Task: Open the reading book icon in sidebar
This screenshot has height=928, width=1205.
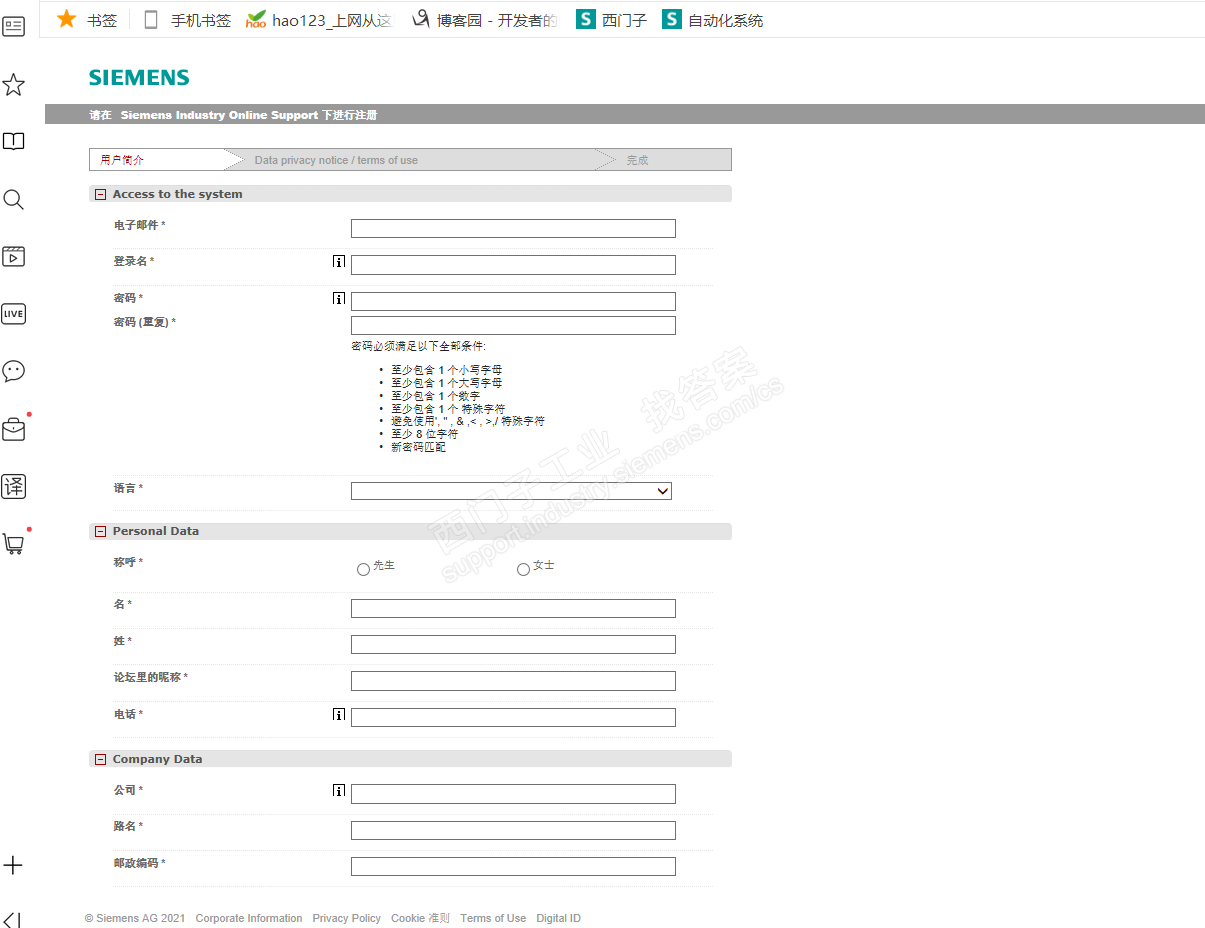Action: pos(13,142)
